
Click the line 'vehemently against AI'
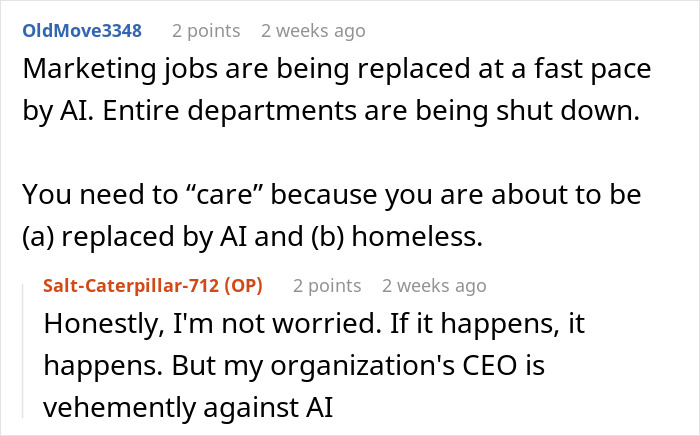click(188, 407)
